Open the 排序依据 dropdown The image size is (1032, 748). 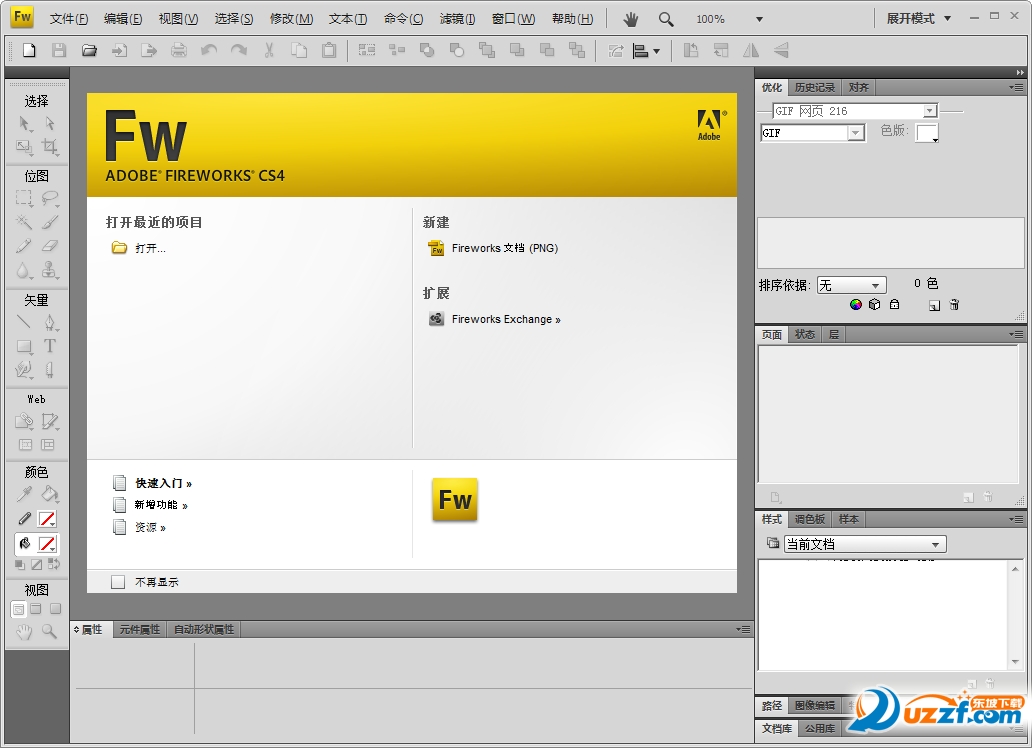tap(852, 285)
